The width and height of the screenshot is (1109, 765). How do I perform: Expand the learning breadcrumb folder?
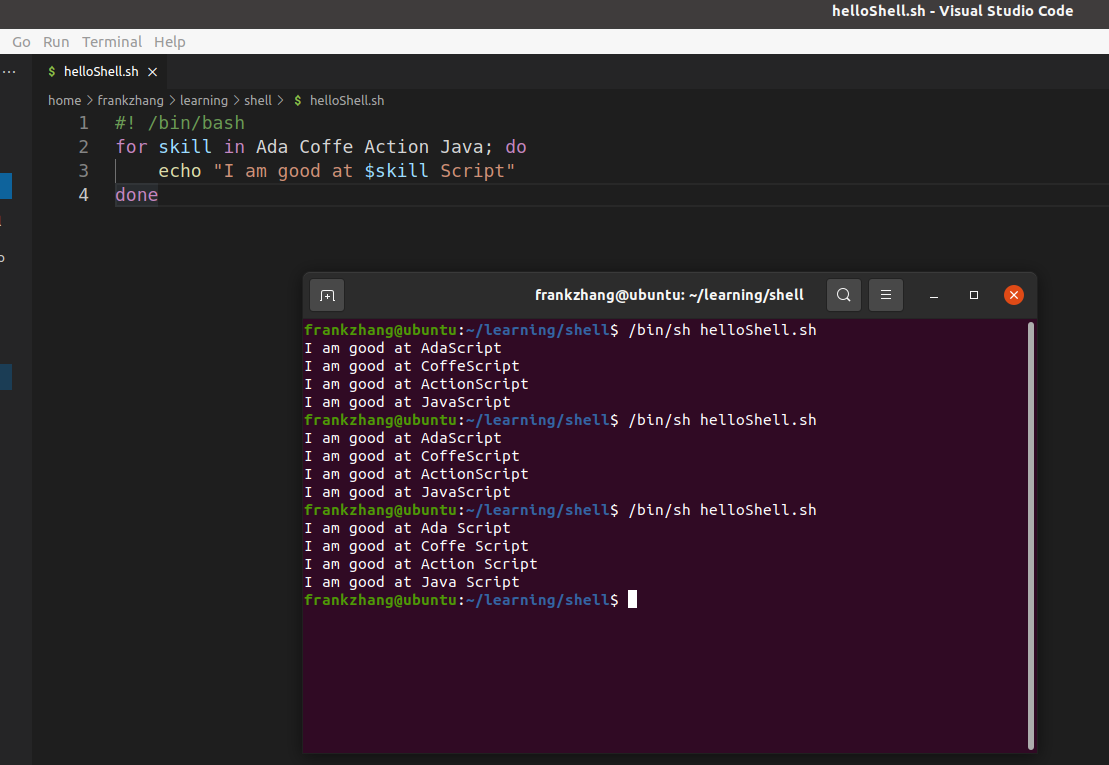[x=204, y=101]
